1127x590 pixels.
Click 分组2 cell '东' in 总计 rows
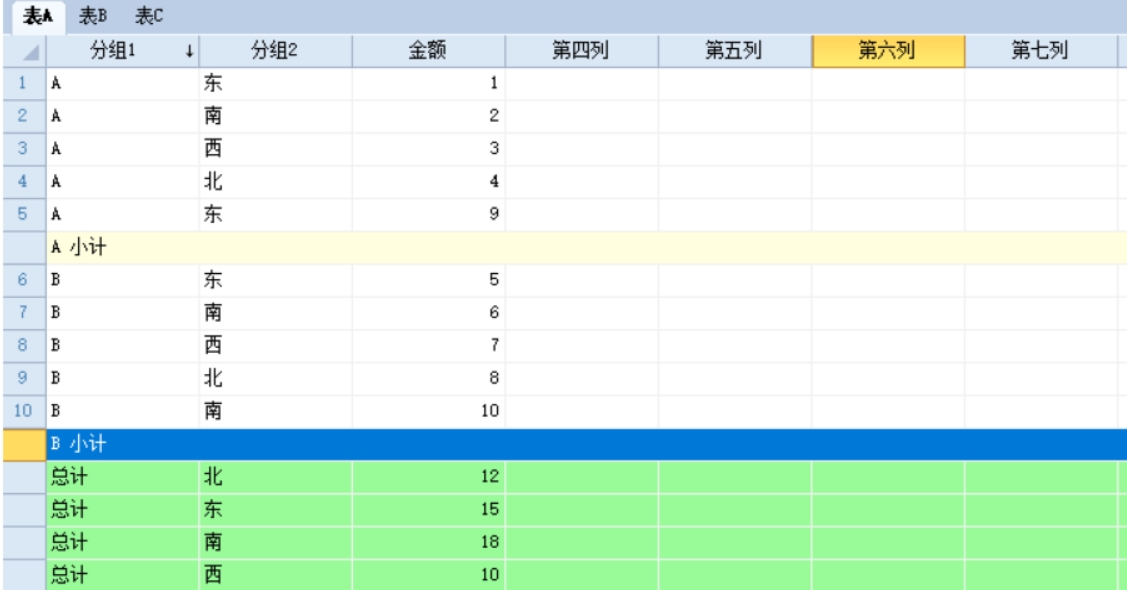pyautogui.click(x=275, y=510)
